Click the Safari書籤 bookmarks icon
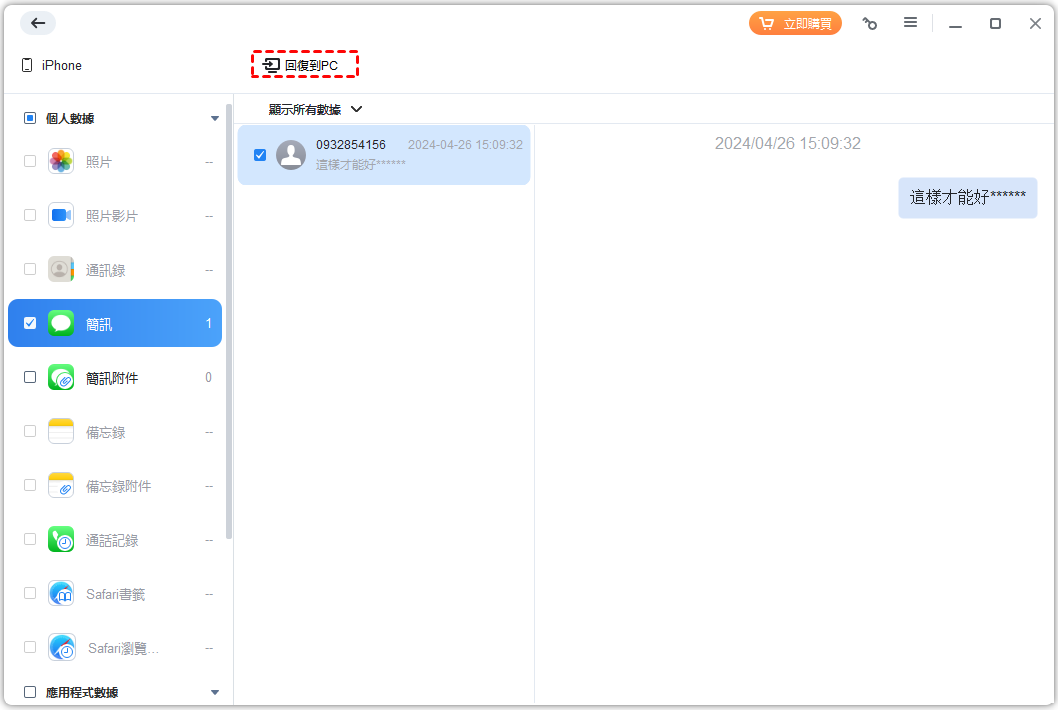Viewport: 1058px width, 710px height. pos(61,594)
